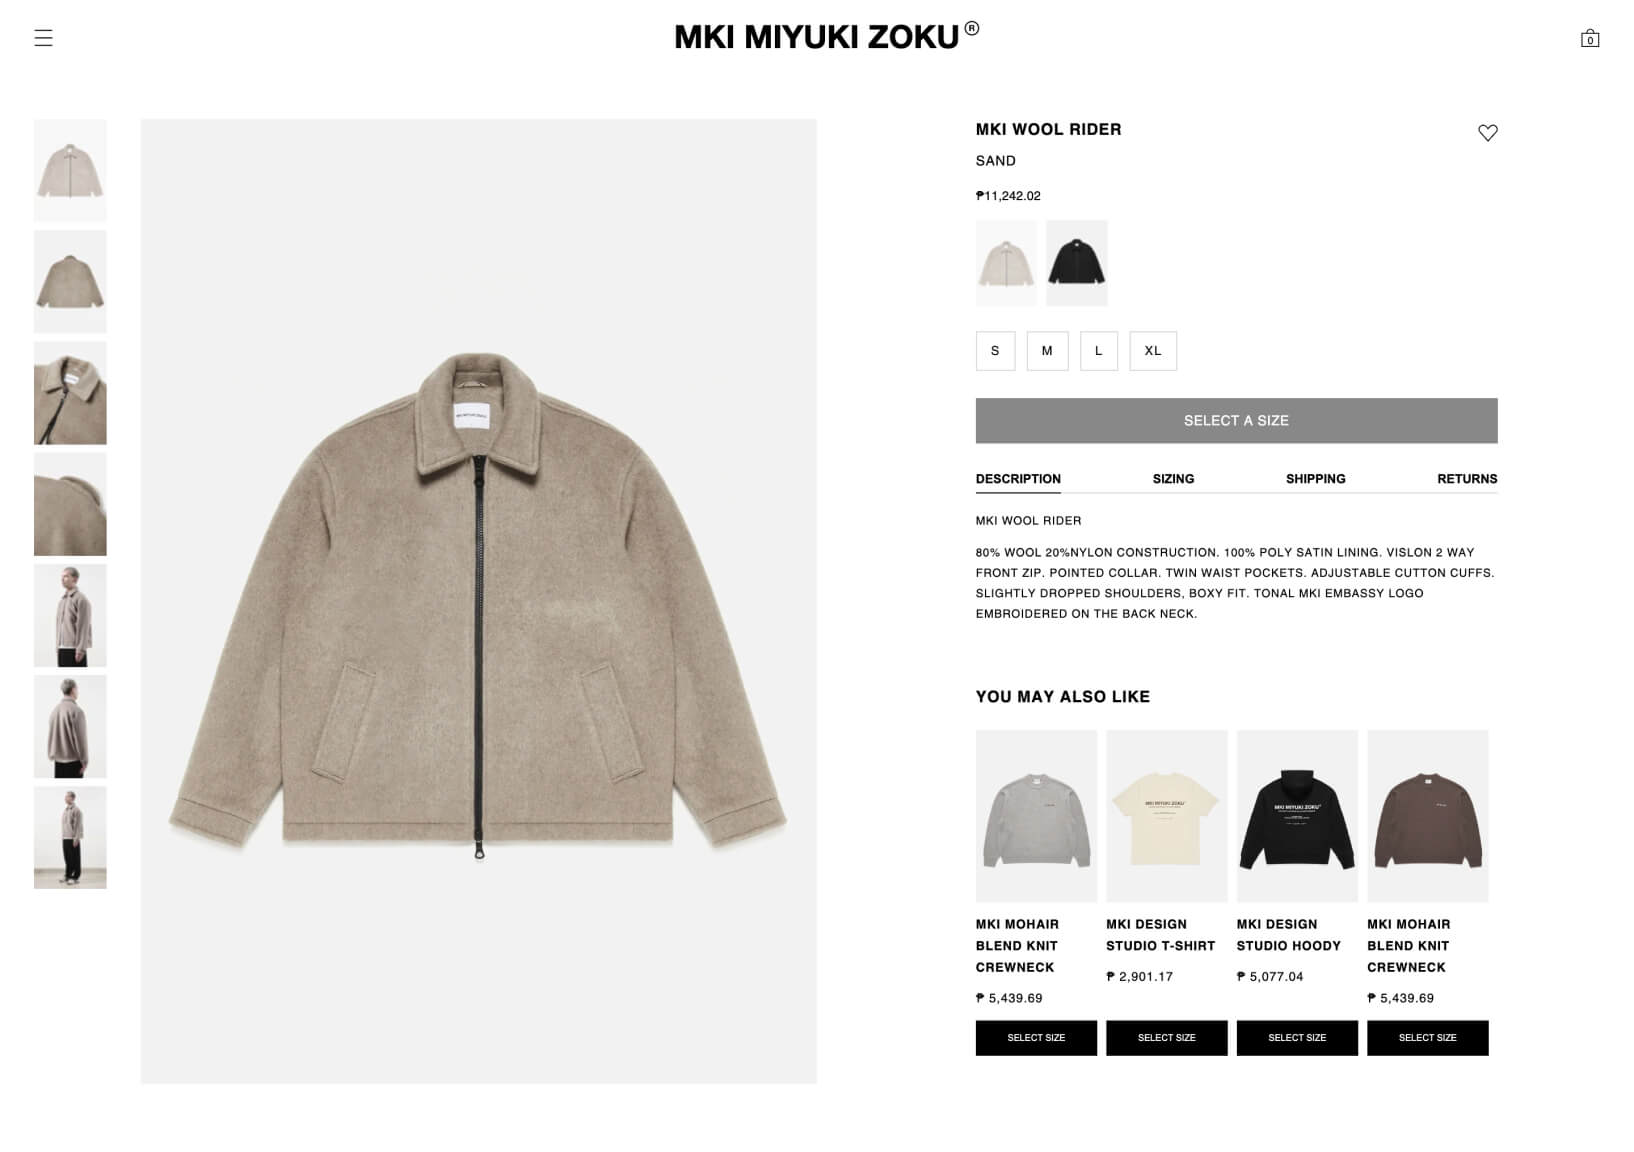Viewport: 1634px width, 1152px height.
Task: View the collar label close-up thumbnail
Action: pyautogui.click(x=70, y=393)
